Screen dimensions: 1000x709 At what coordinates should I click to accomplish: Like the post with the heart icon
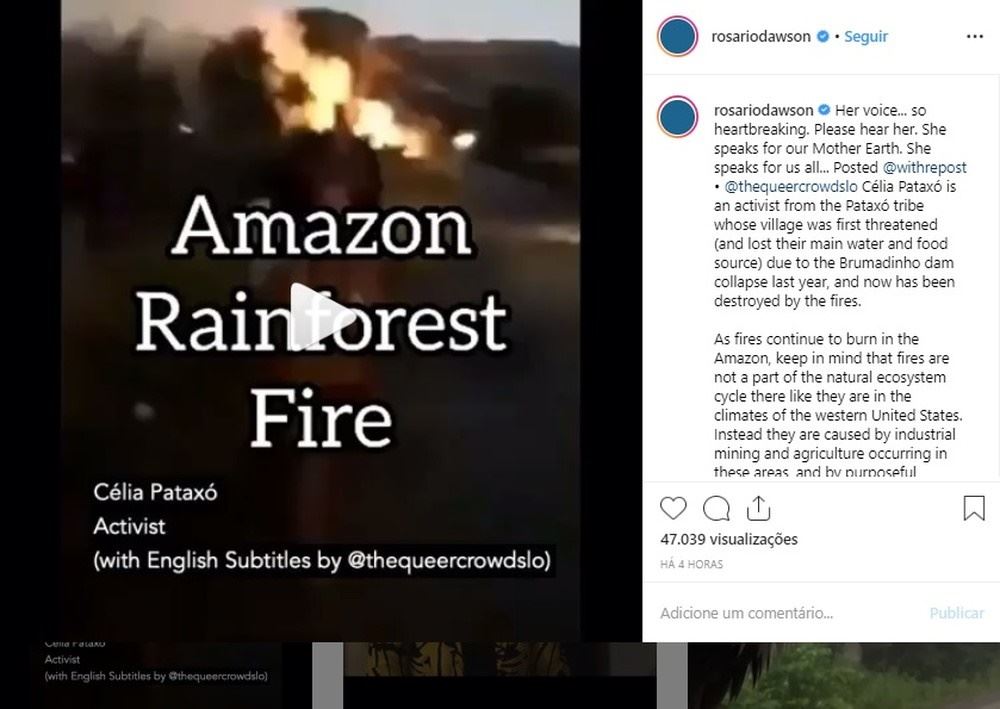[673, 508]
